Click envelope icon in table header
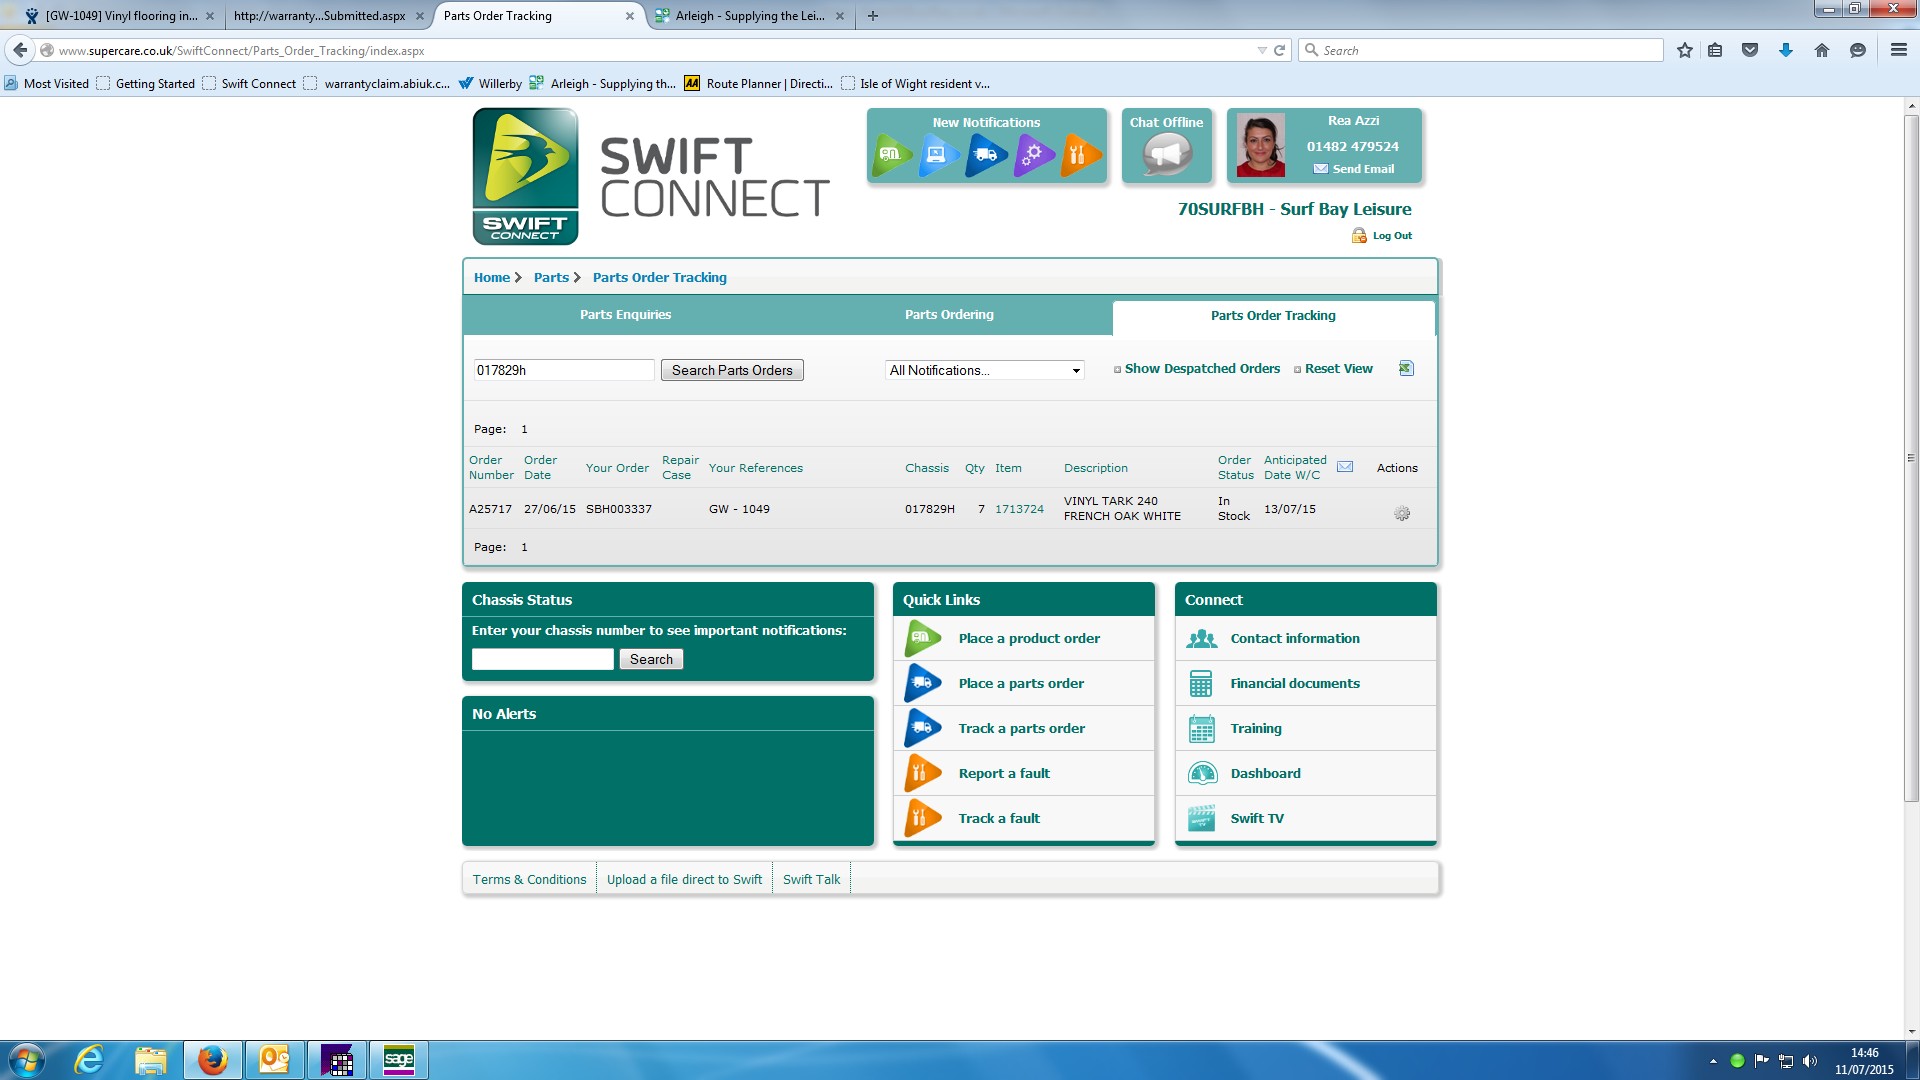 (1345, 467)
